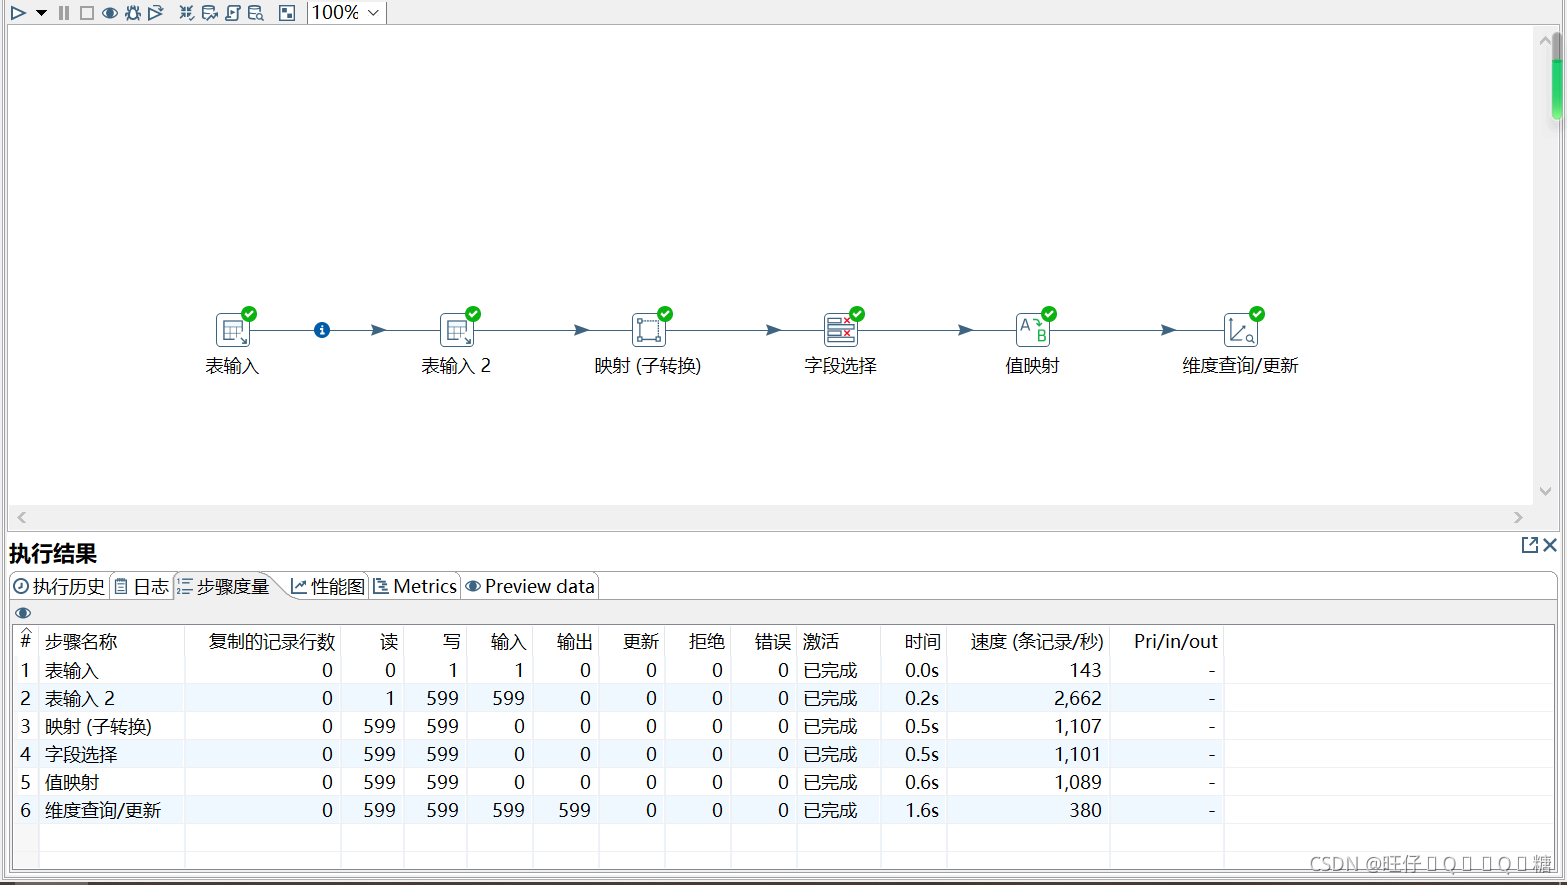This screenshot has width=1567, height=885.
Task: Select row 表输入 in metrics table
Action: tap(618, 670)
